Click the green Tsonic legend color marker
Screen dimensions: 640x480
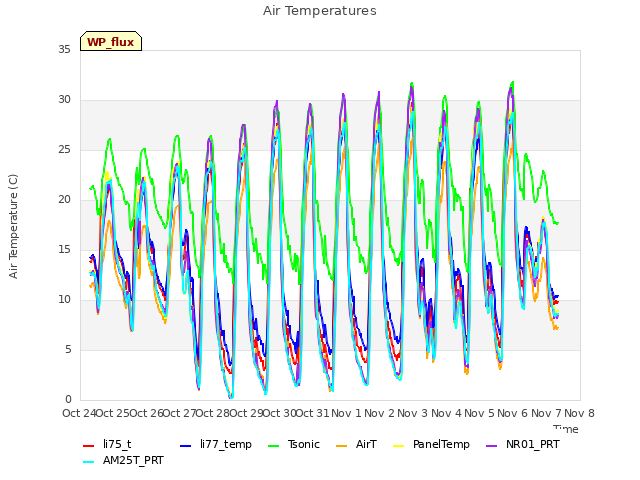pyautogui.click(x=274, y=445)
